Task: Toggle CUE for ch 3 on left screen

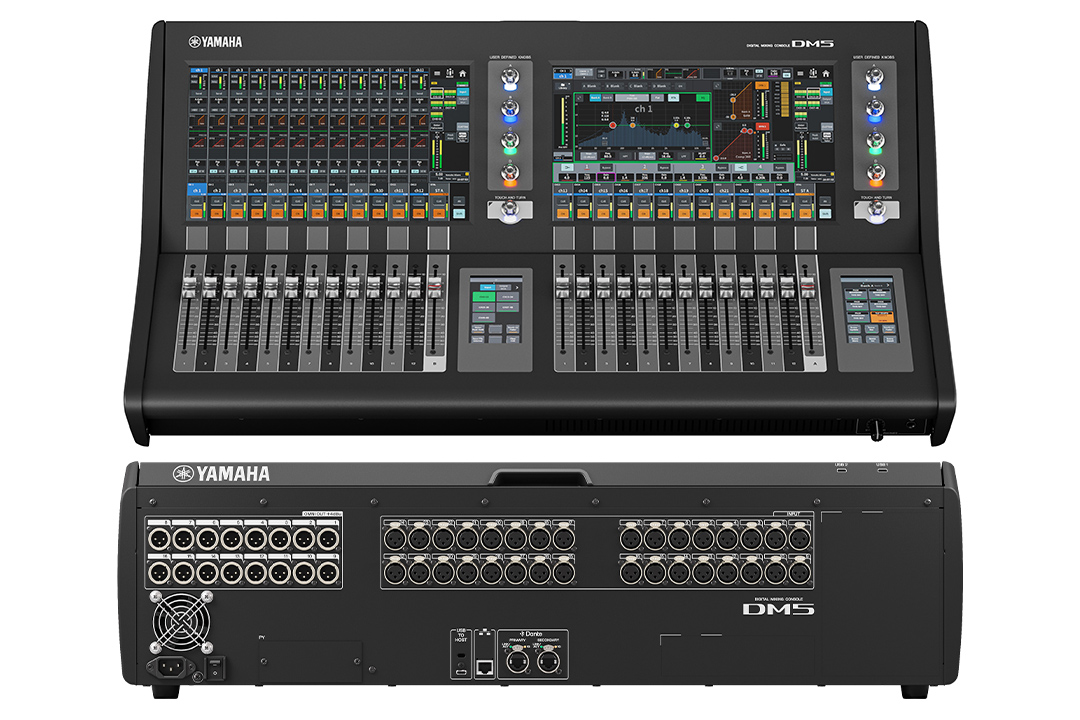Action: tap(237, 201)
